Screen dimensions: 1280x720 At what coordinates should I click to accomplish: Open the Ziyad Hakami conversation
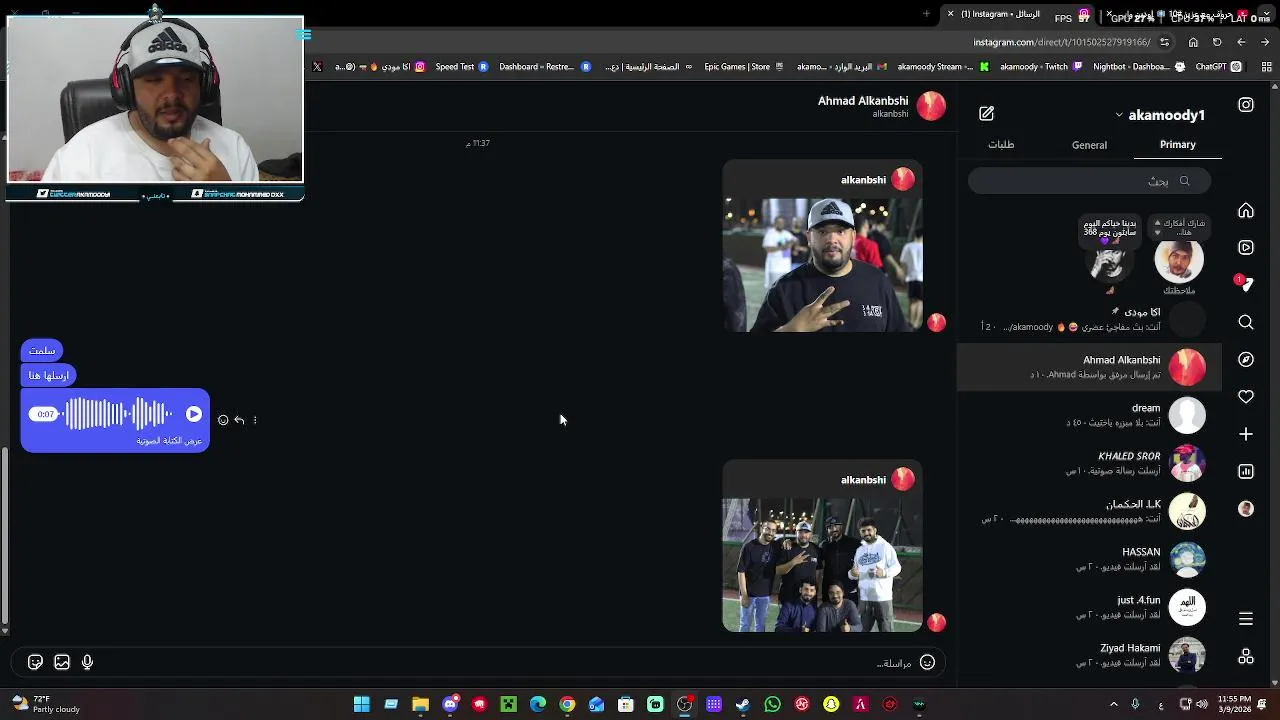tap(1089, 655)
